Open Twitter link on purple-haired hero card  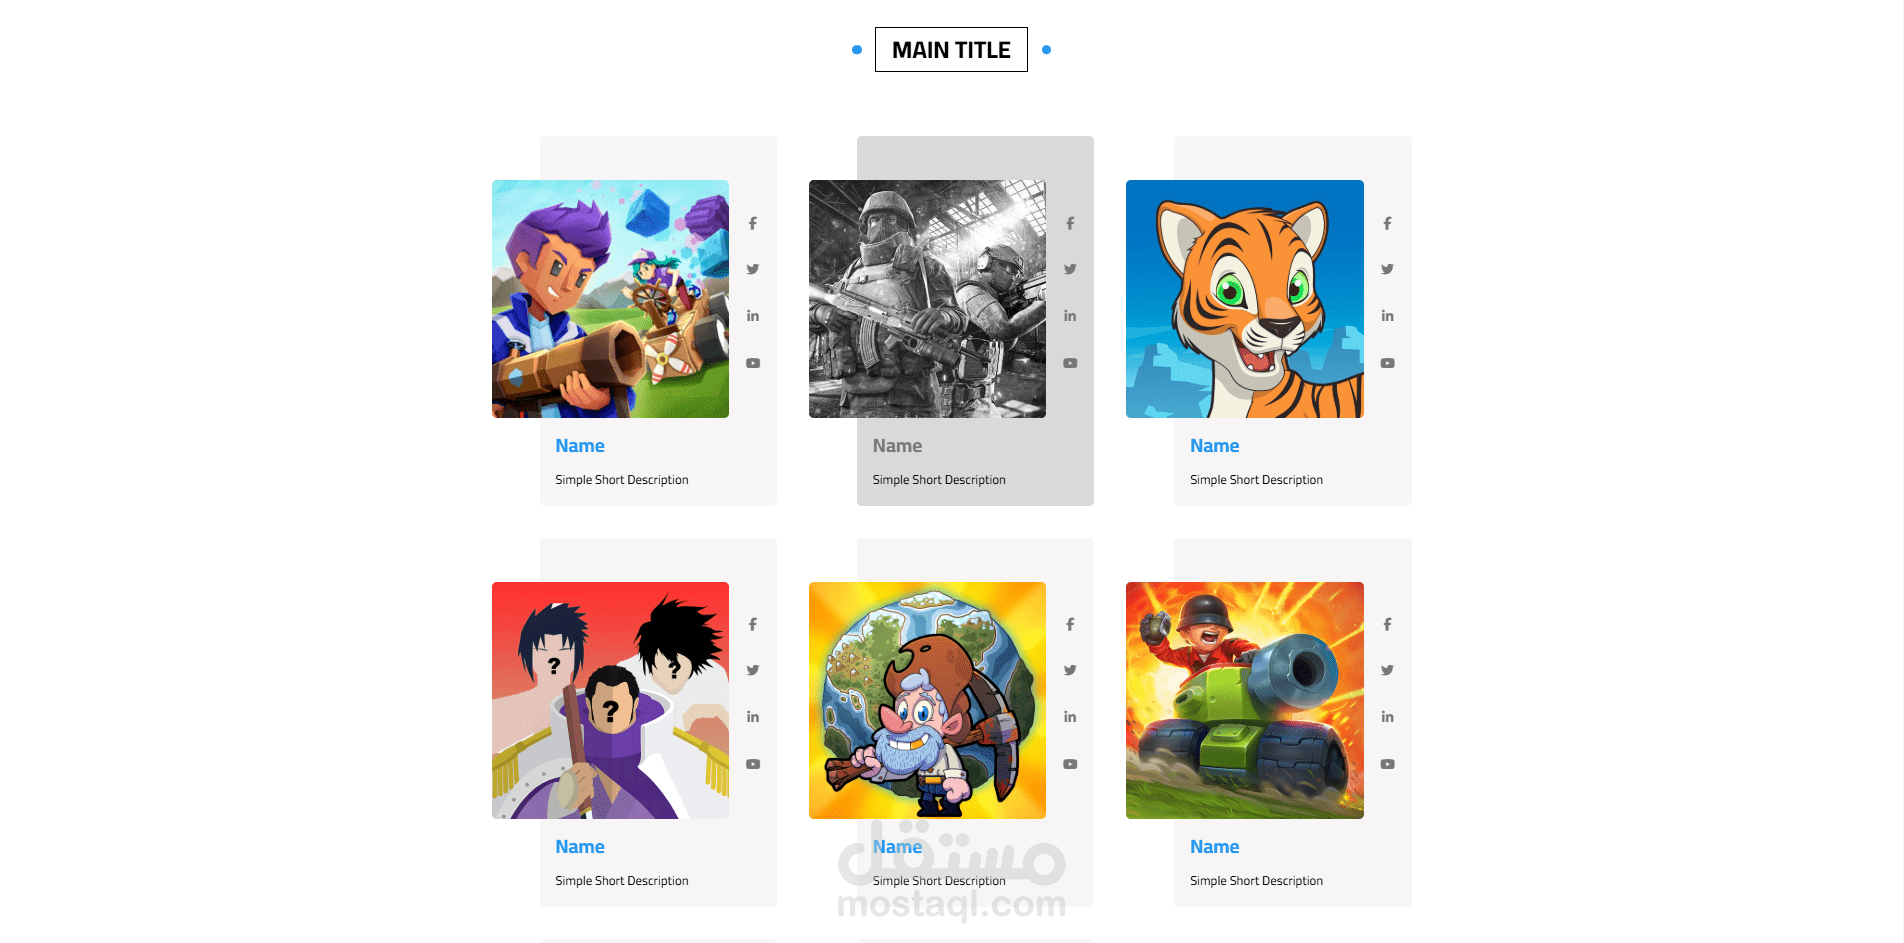pos(753,269)
